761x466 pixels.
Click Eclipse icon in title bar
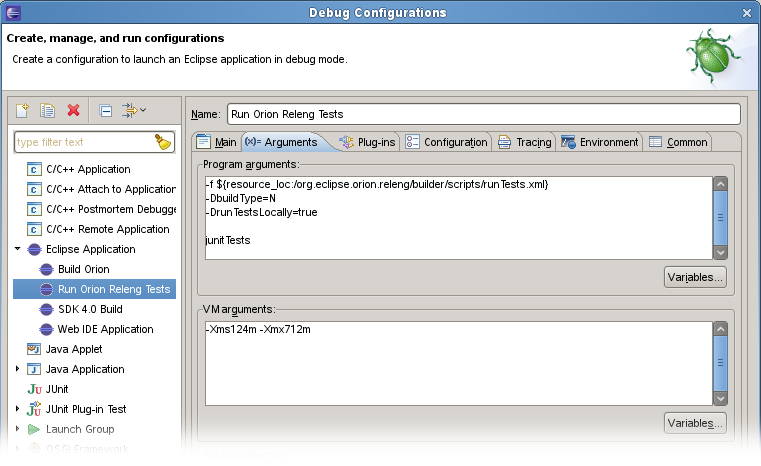13,13
